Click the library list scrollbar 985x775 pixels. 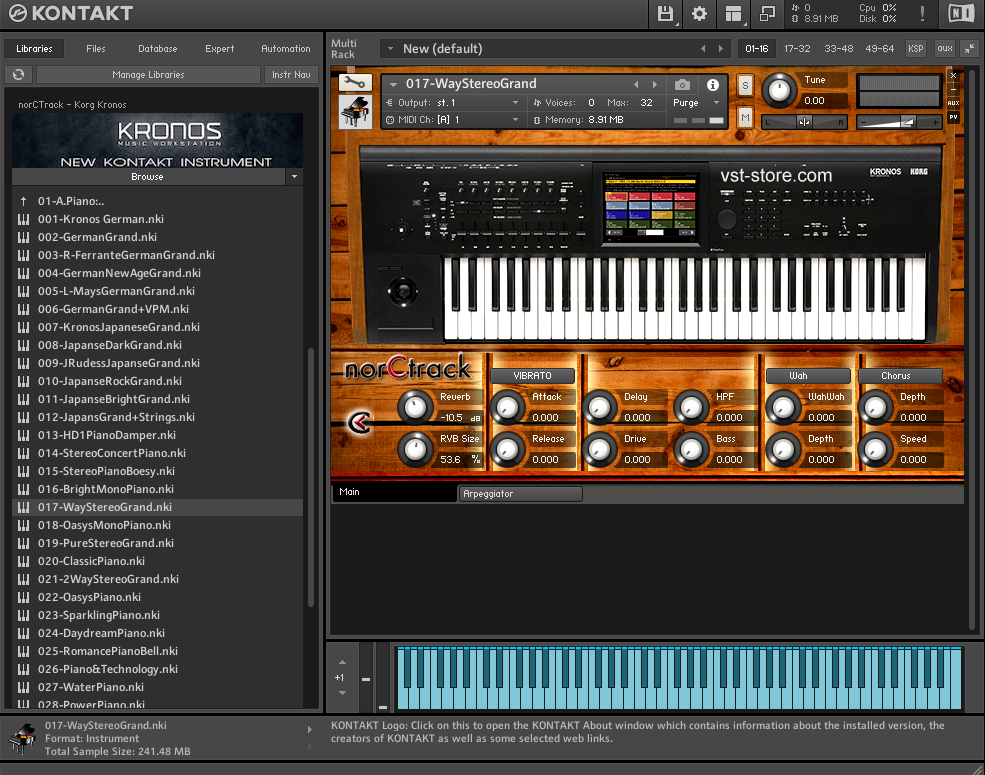tap(310, 477)
